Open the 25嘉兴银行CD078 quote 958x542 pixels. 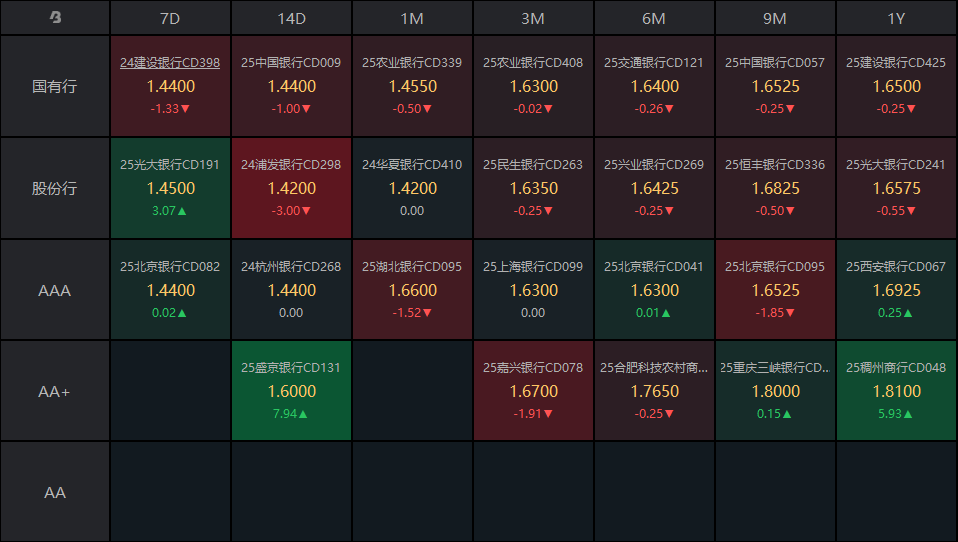533,391
